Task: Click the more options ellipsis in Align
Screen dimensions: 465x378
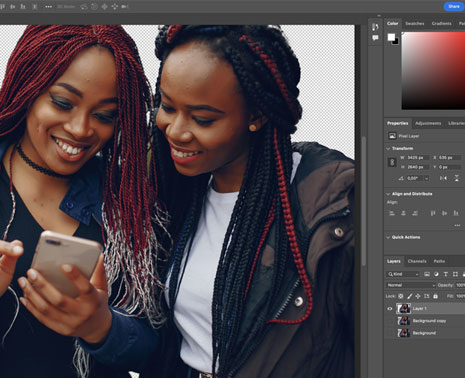Action: [457, 226]
